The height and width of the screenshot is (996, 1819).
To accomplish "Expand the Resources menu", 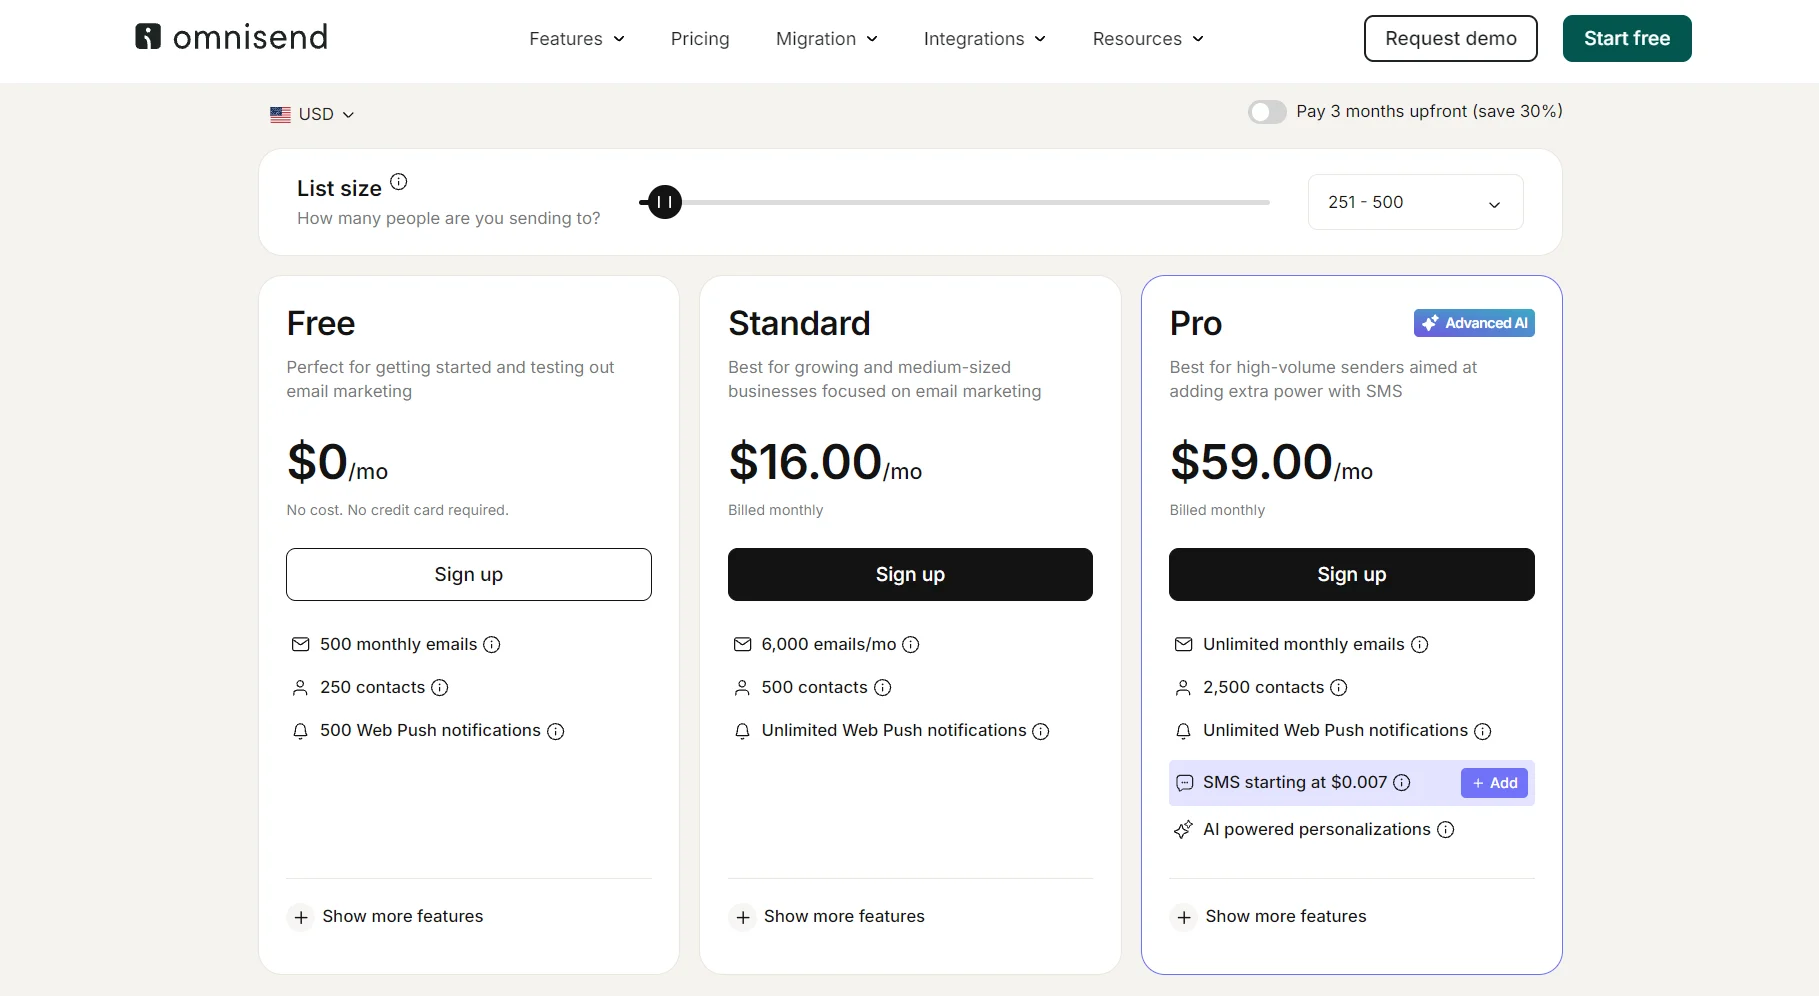I will (x=1148, y=39).
